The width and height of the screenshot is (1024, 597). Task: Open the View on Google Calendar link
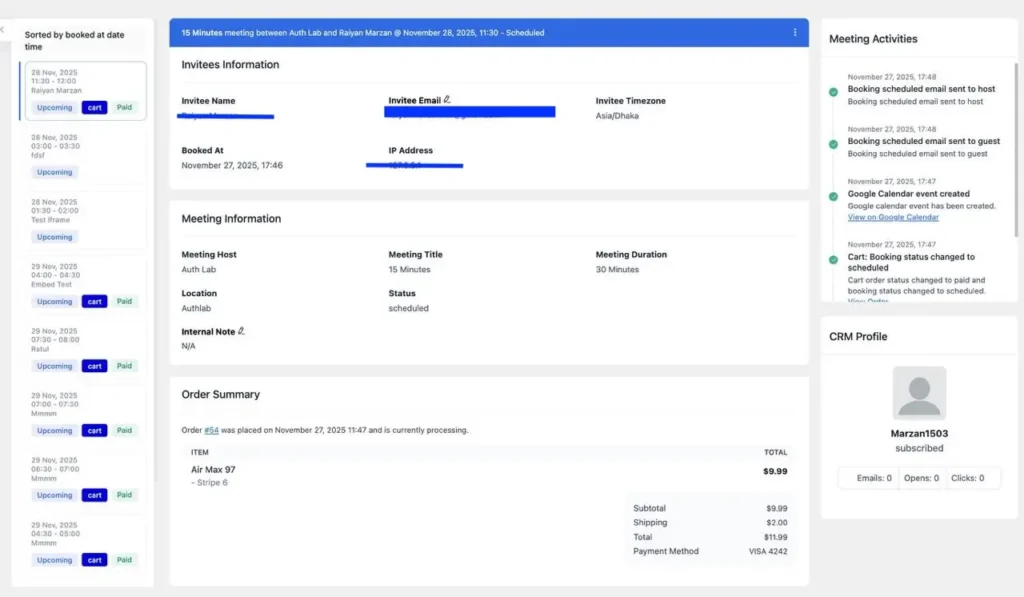893,217
